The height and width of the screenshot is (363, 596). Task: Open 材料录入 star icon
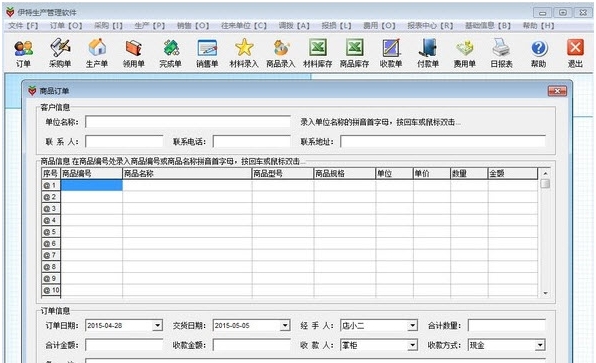(x=244, y=53)
